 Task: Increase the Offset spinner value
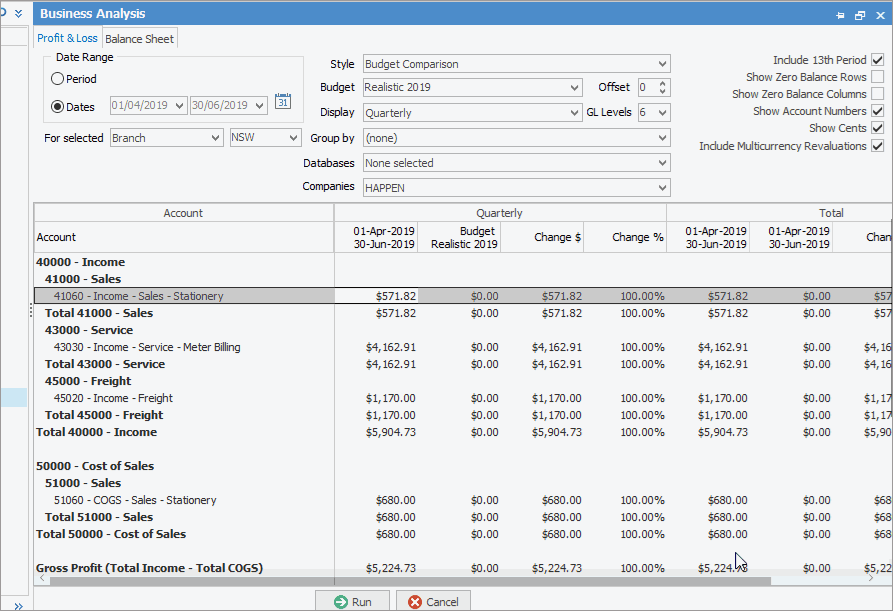pos(663,83)
